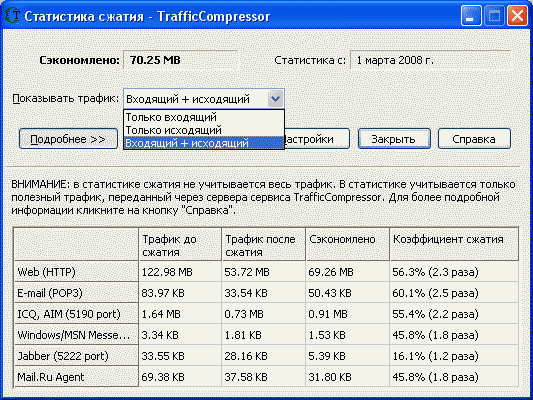
Task: Select the Jabber (5222 port) row
Action: [266, 356]
